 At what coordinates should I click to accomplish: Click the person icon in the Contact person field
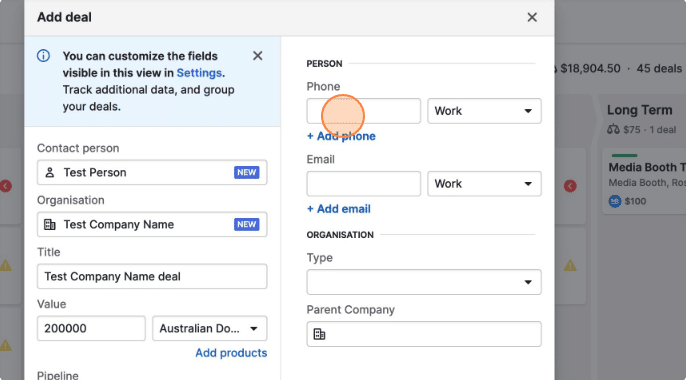tap(50, 172)
